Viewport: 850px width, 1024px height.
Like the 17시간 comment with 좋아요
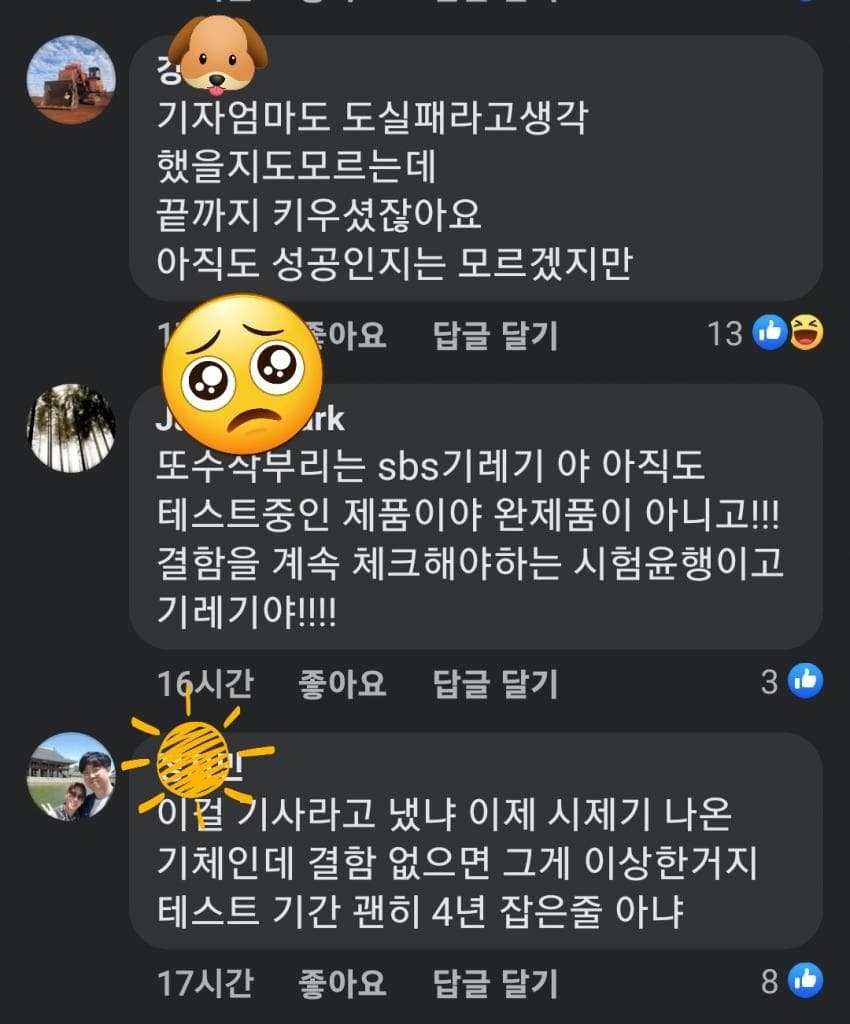[342, 982]
